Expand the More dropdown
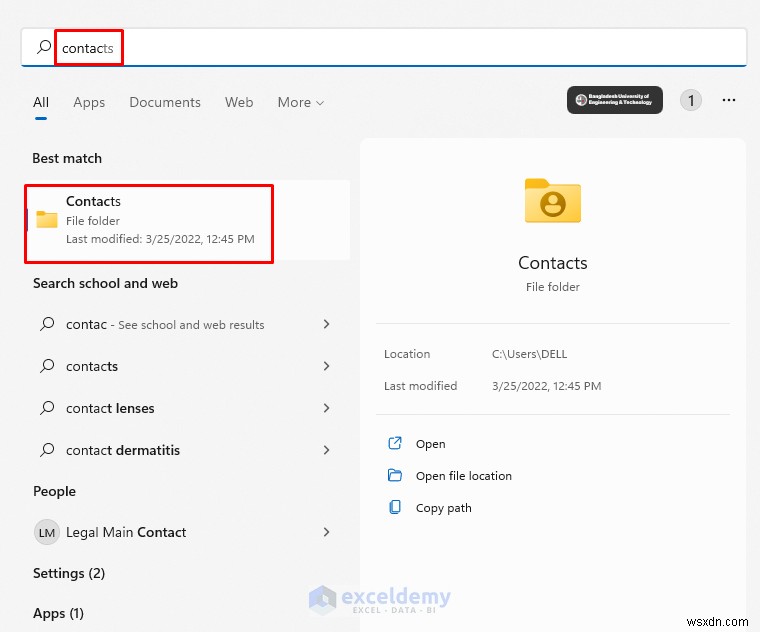 [x=301, y=102]
